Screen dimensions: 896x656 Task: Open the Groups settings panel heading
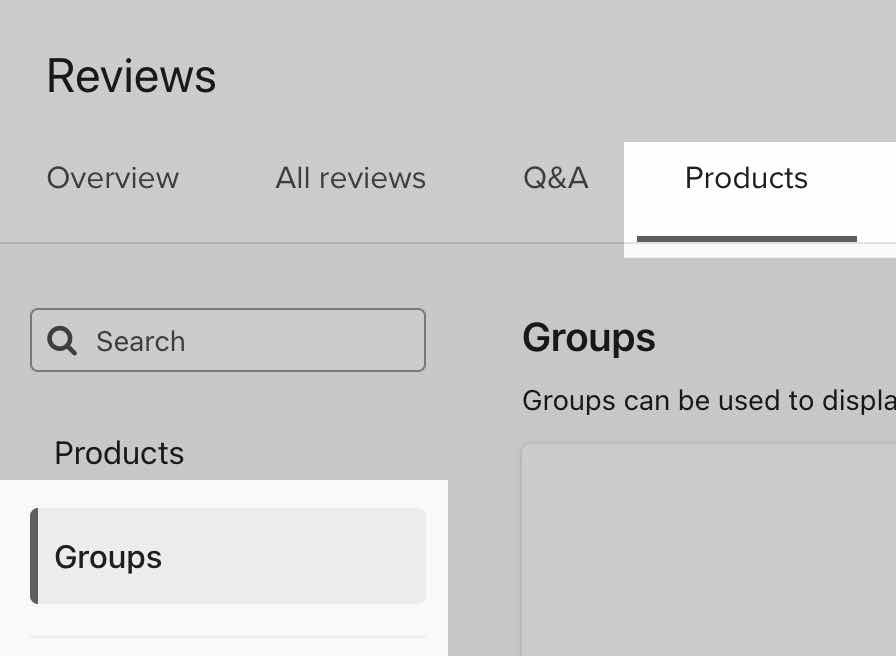point(588,338)
